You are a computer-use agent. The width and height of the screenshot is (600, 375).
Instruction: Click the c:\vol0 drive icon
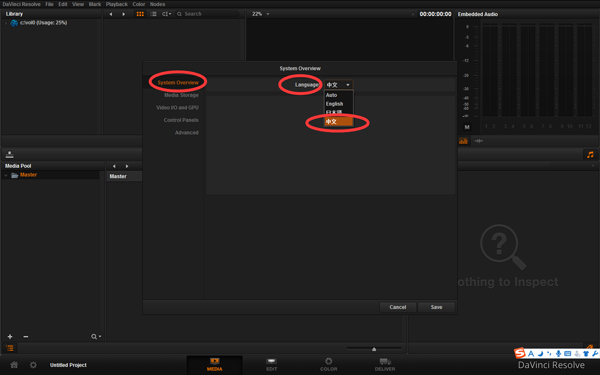[x=14, y=23]
